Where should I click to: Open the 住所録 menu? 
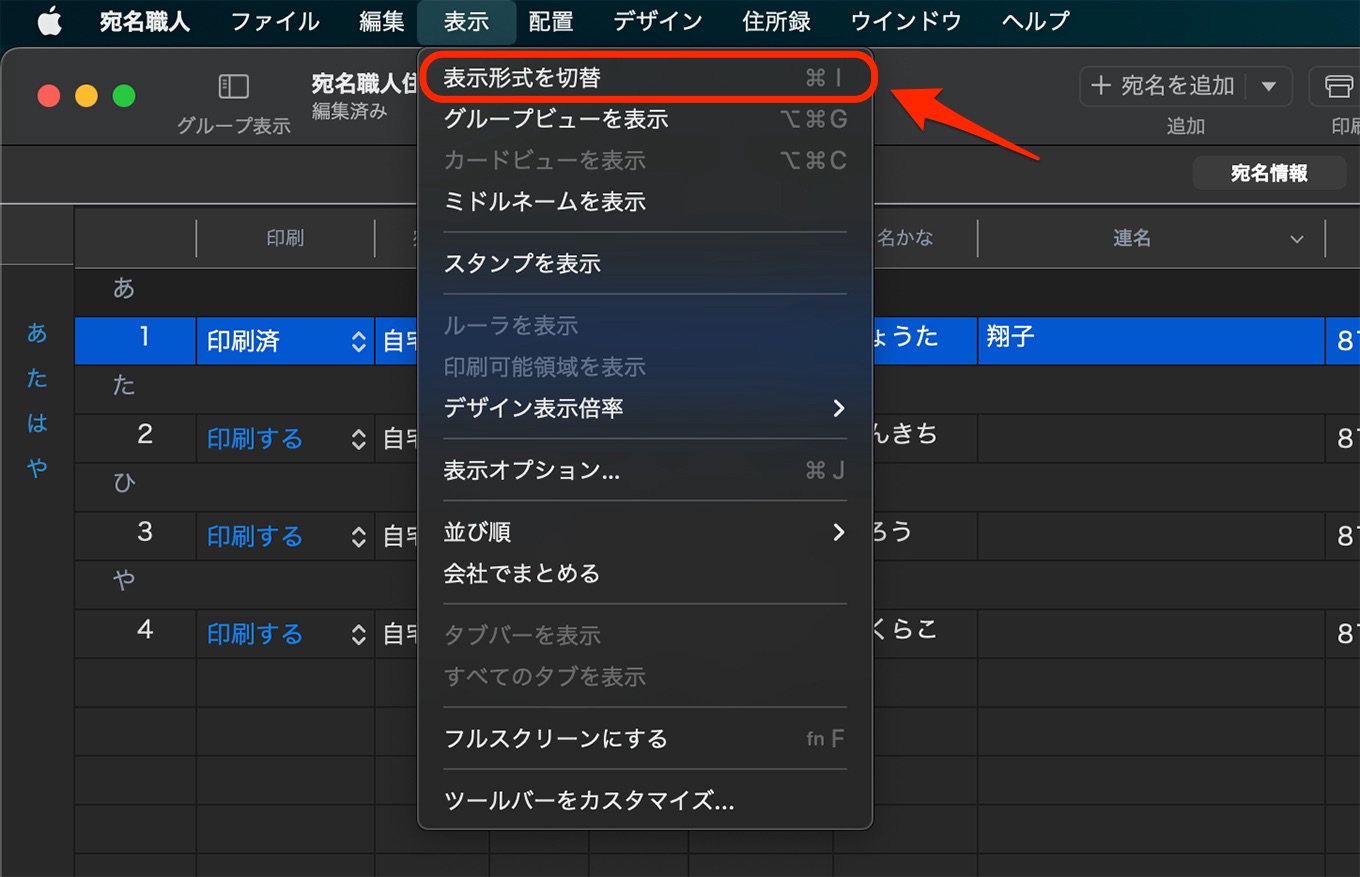click(777, 21)
